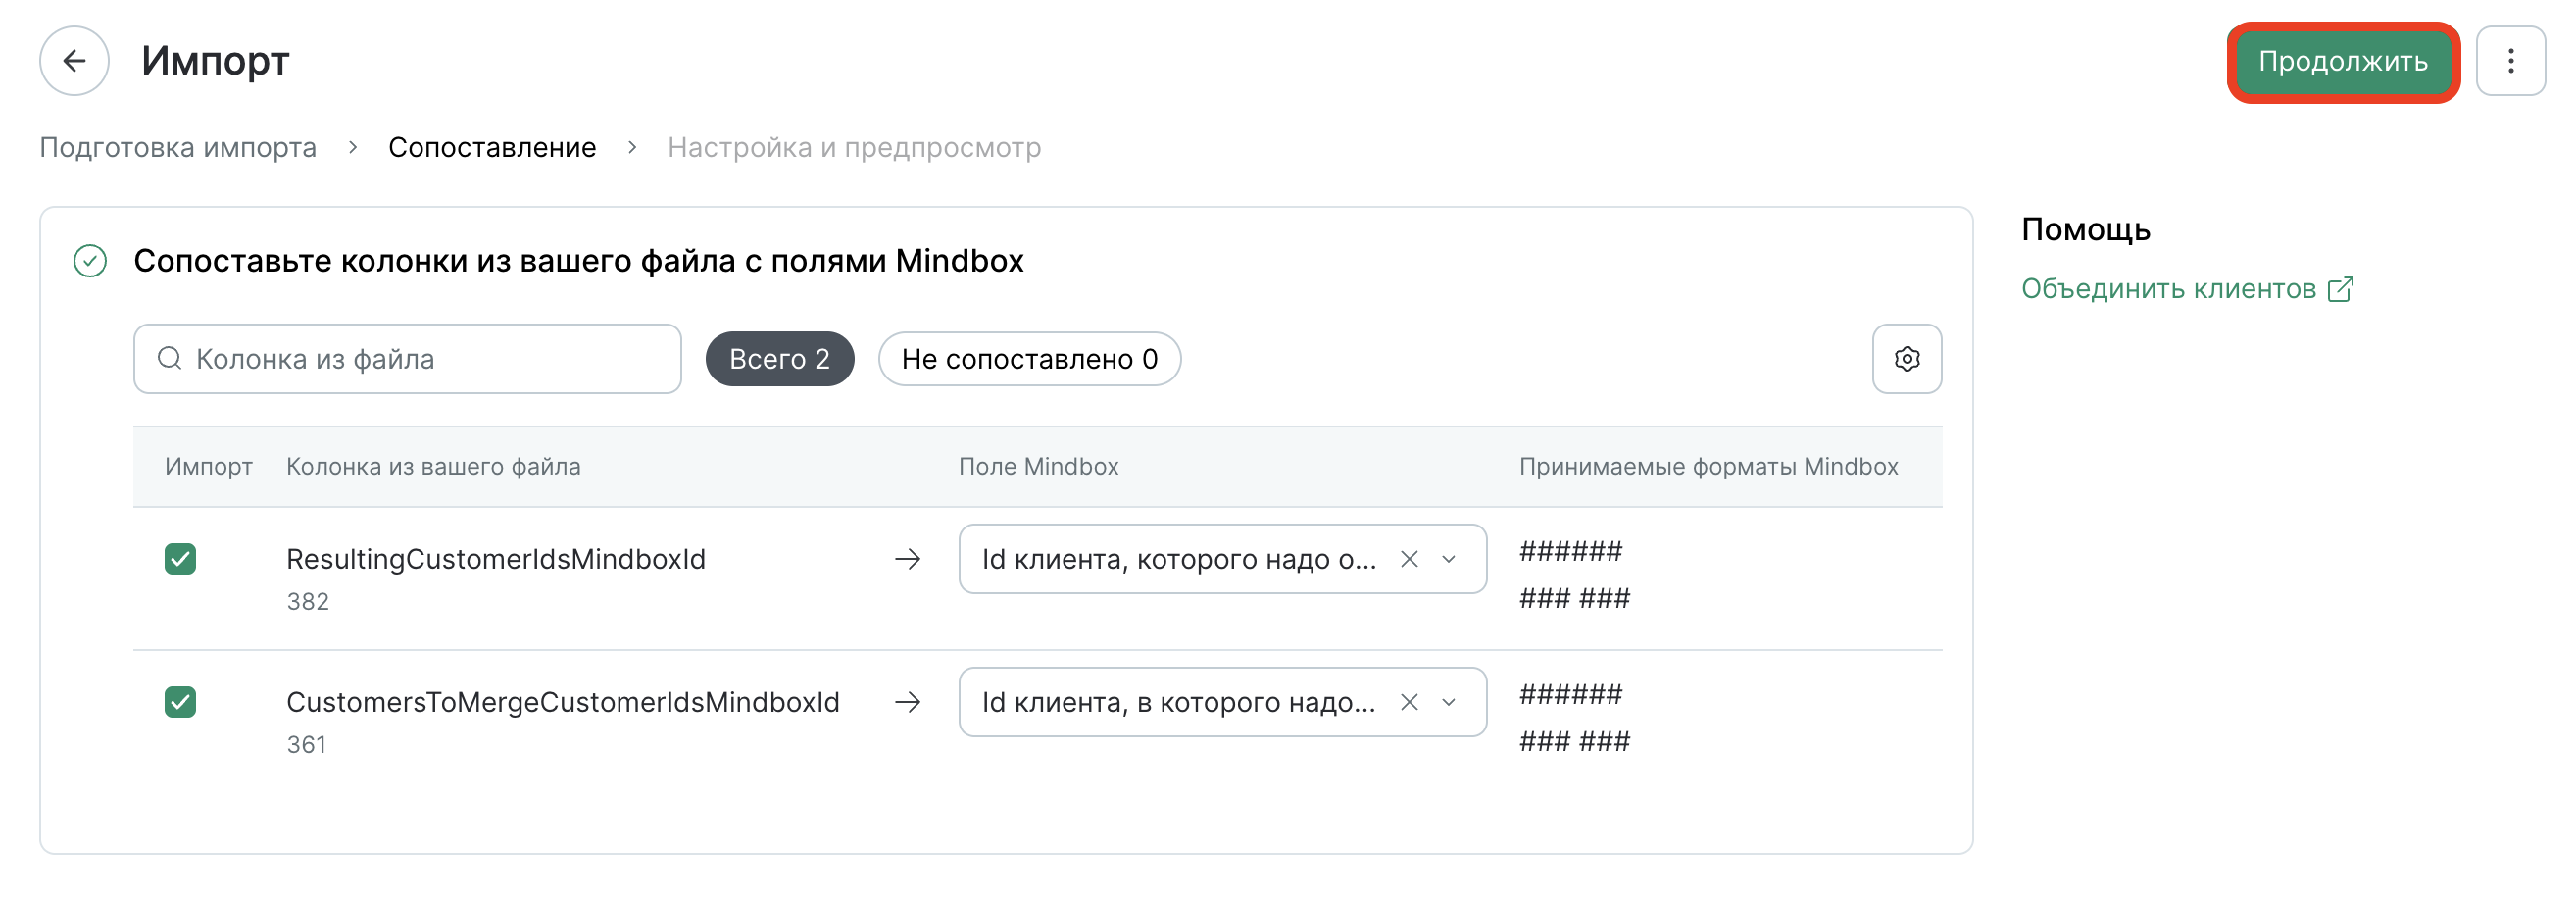Go back using the arrow button
This screenshot has height=904, width=2576.
click(74, 61)
